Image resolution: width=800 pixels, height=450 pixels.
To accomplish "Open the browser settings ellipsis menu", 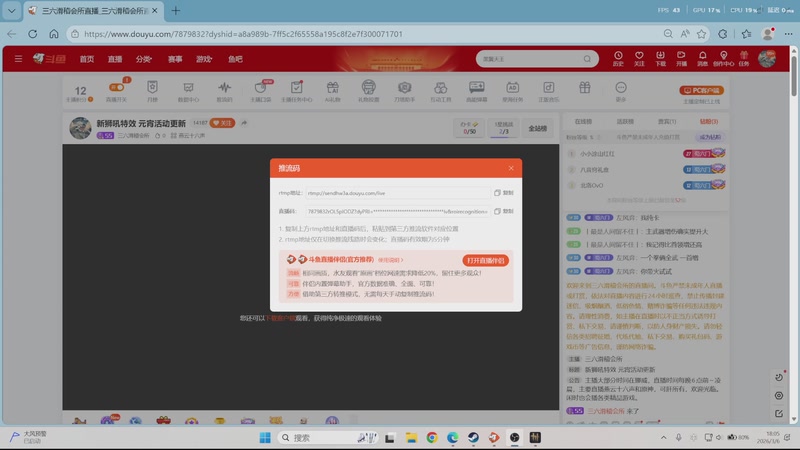I will (788, 34).
